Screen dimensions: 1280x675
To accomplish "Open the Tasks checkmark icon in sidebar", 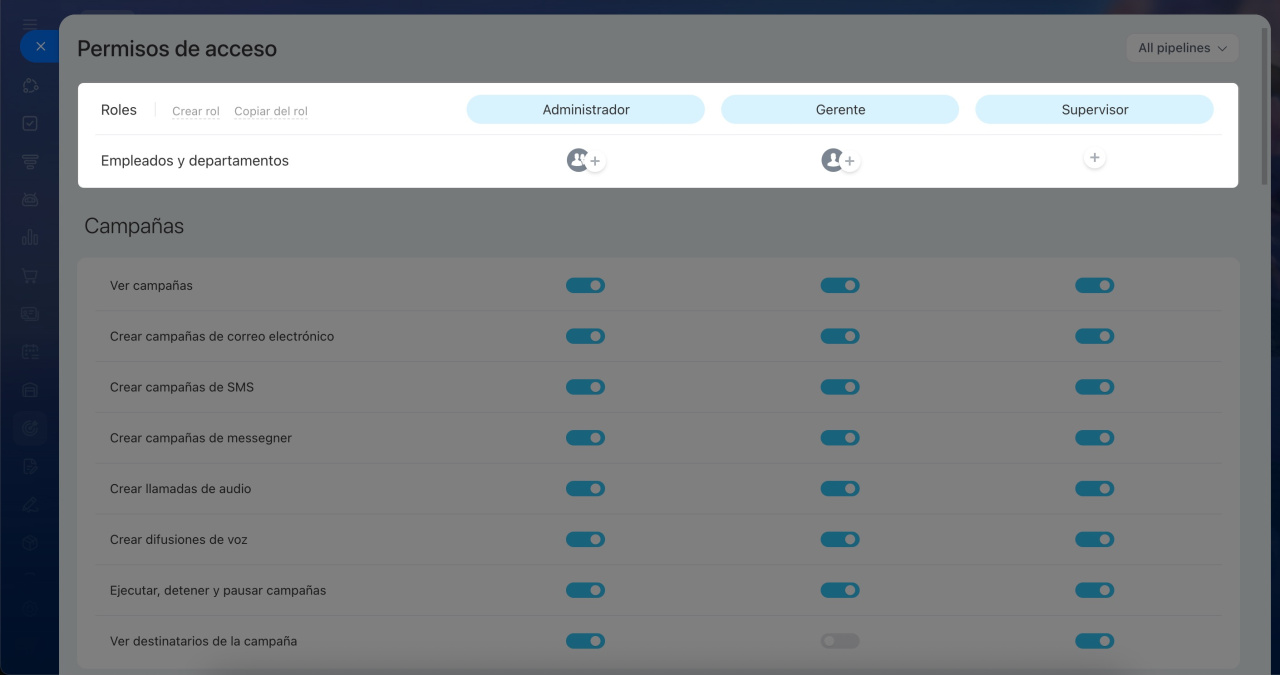I will coord(30,124).
